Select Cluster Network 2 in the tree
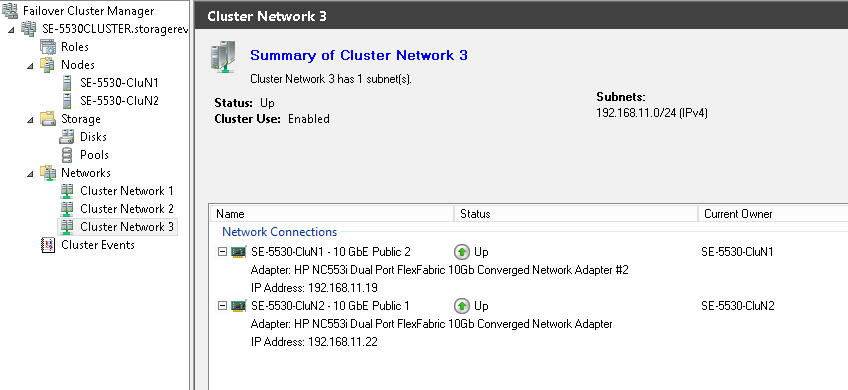The width and height of the screenshot is (848, 390). click(127, 209)
